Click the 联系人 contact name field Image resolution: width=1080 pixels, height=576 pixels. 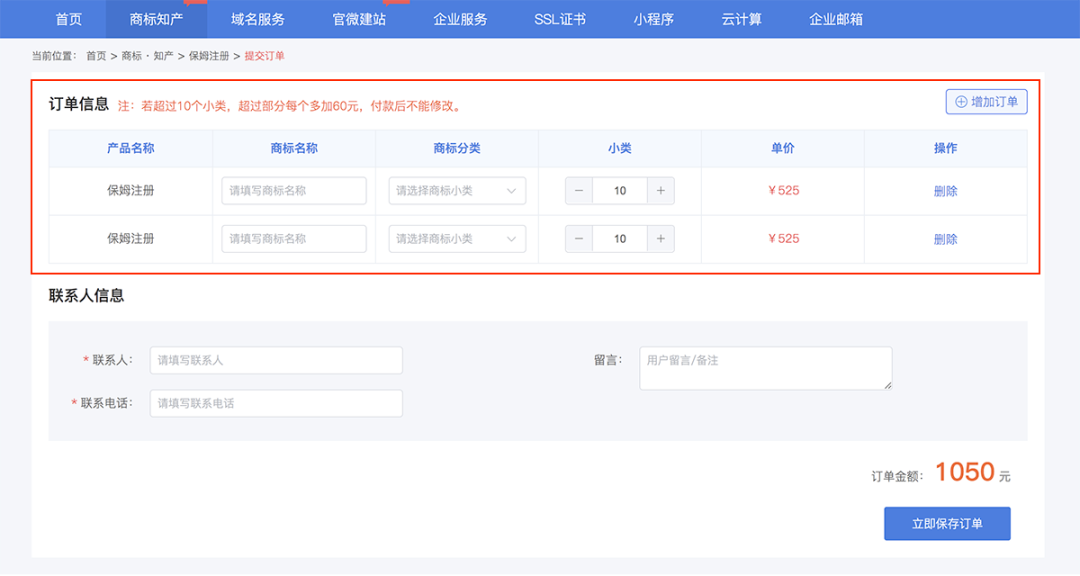pyautogui.click(x=276, y=360)
